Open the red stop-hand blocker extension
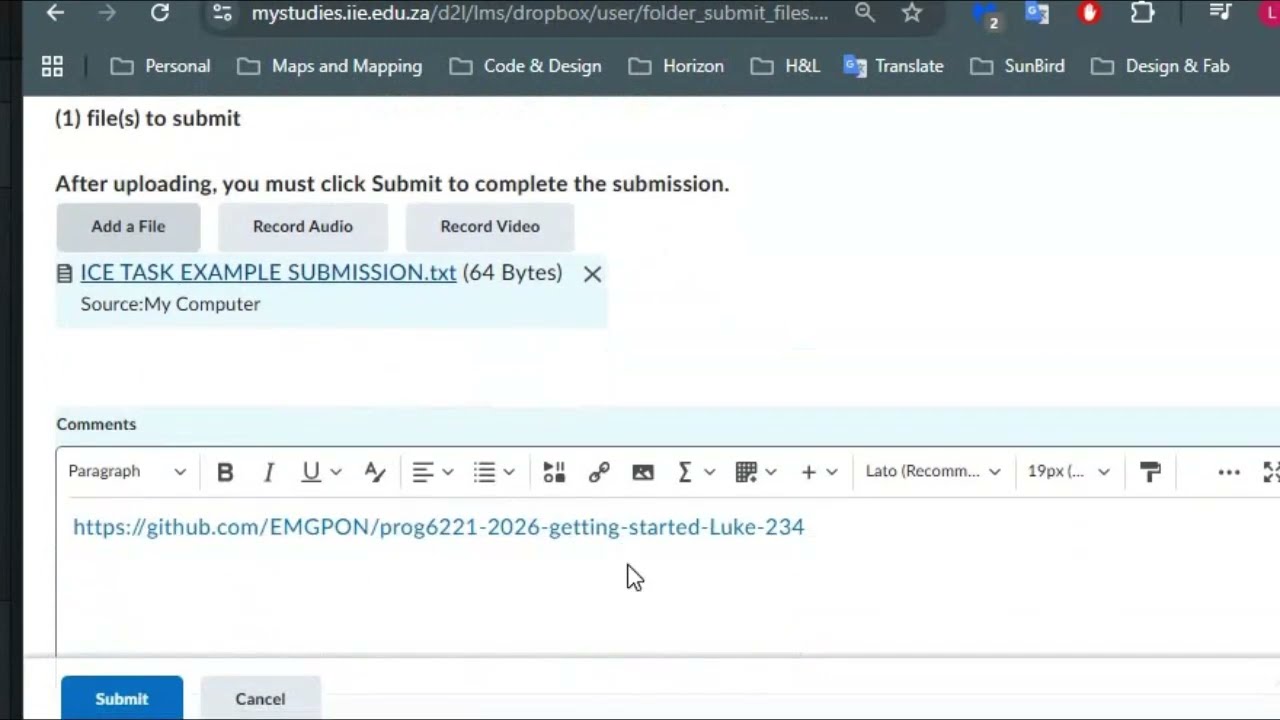Viewport: 1280px width, 720px height. [x=1089, y=13]
